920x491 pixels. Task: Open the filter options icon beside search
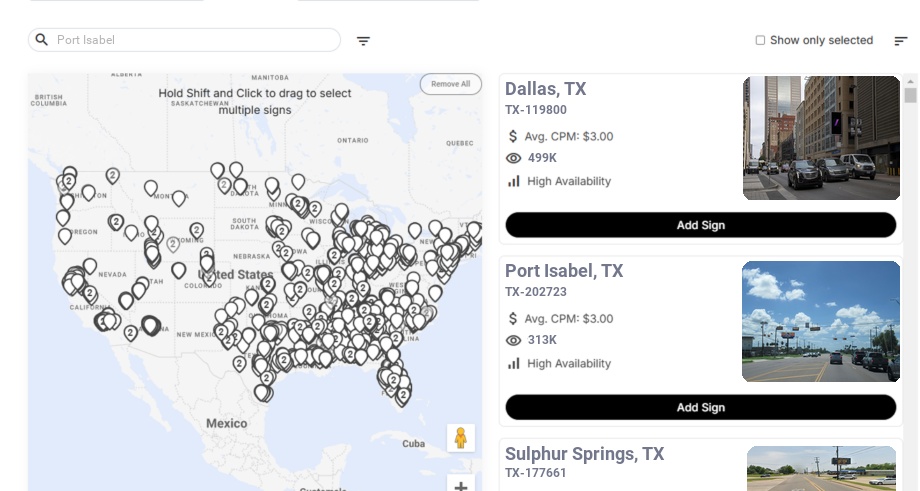tap(363, 41)
